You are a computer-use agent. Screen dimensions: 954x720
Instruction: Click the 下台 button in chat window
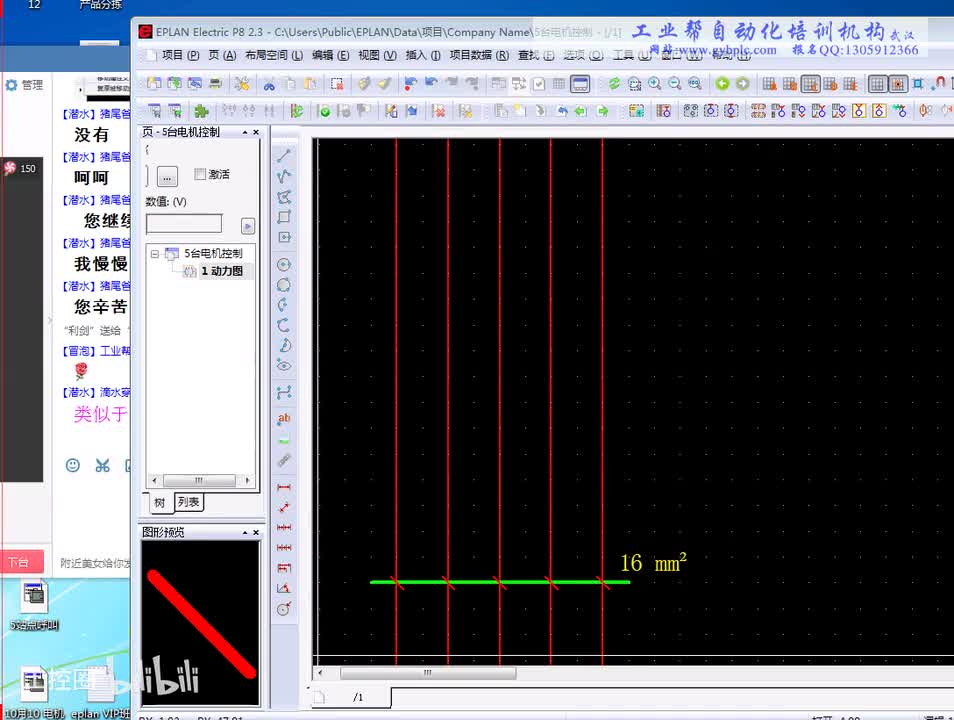(22, 562)
